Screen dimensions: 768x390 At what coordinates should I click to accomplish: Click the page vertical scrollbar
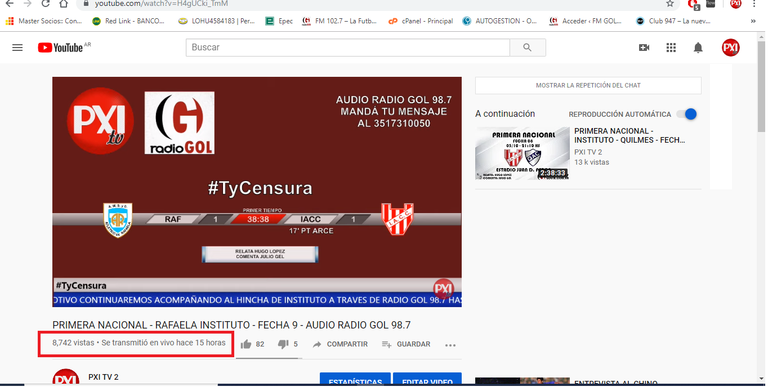coord(761,206)
